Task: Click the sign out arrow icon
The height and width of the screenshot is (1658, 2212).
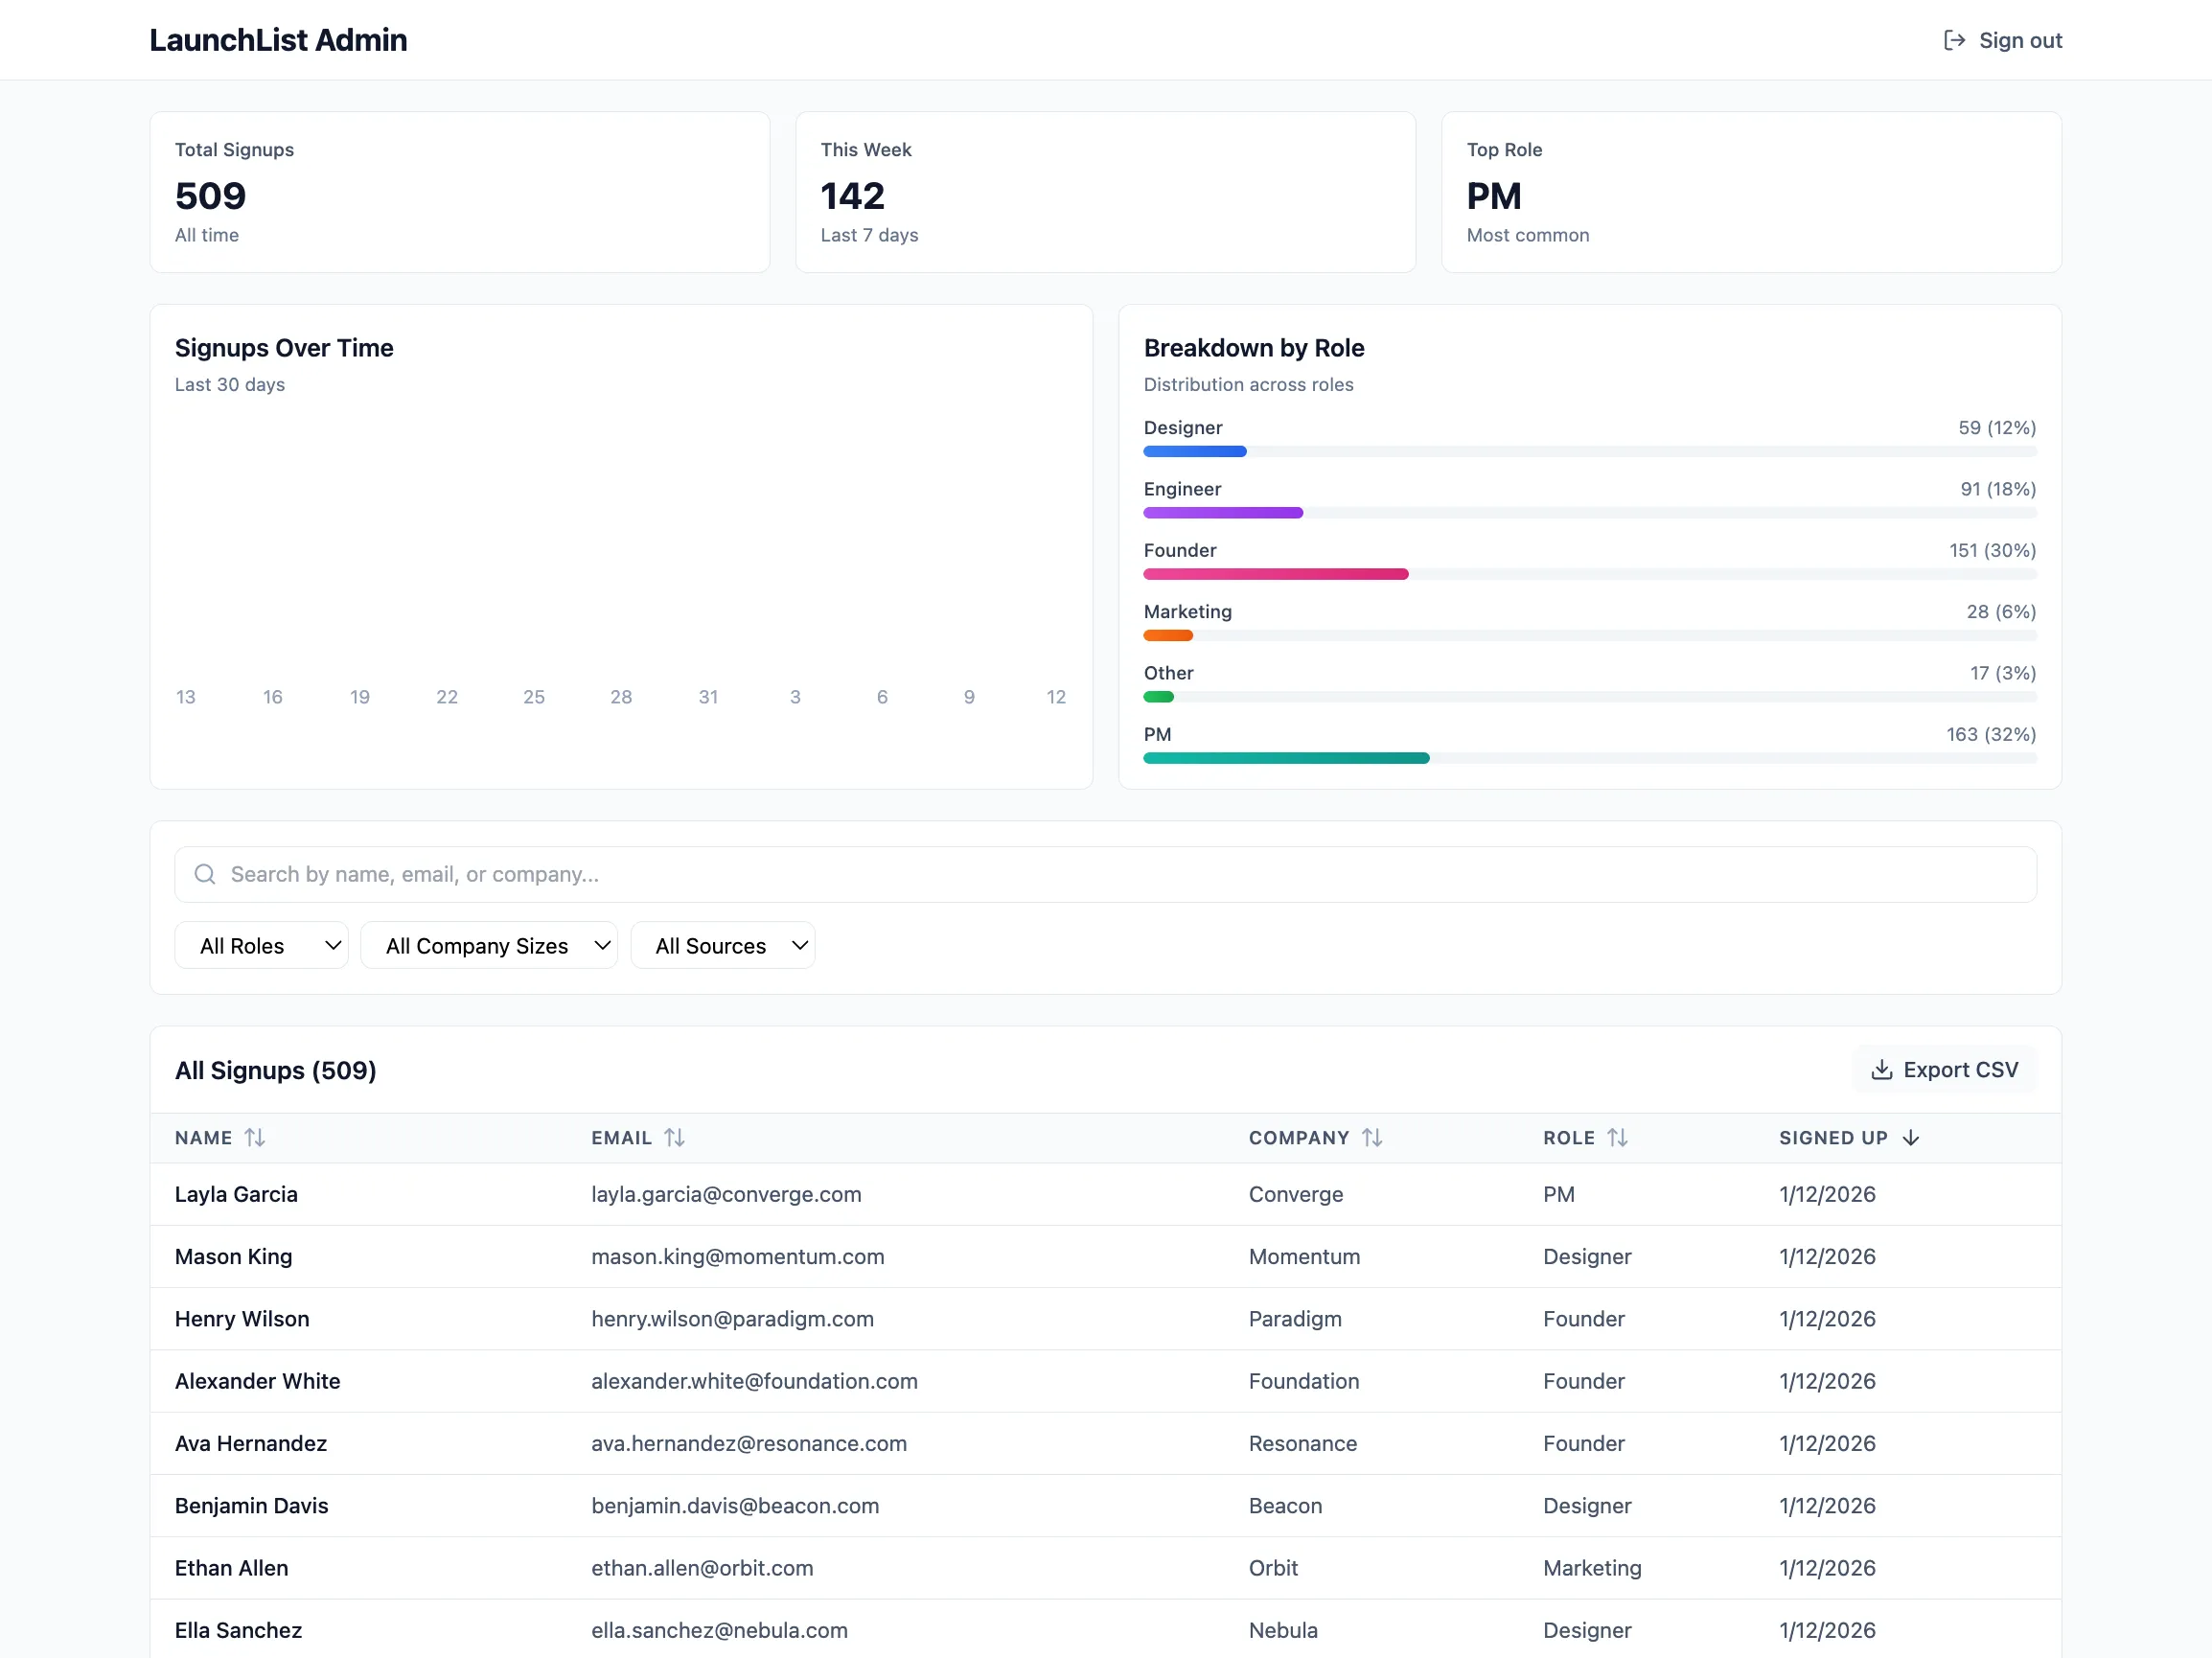Action: tap(1954, 40)
